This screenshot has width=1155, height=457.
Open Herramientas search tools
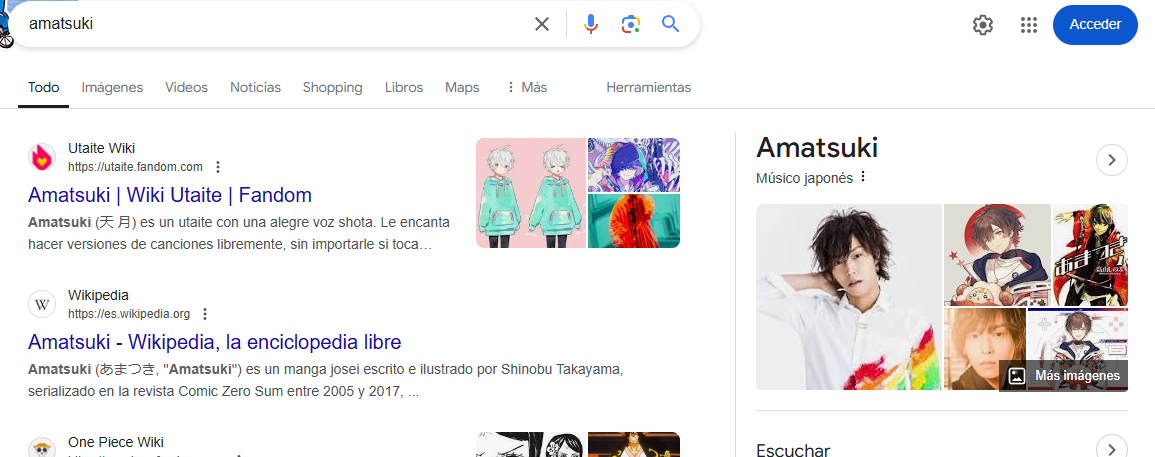[x=648, y=88]
